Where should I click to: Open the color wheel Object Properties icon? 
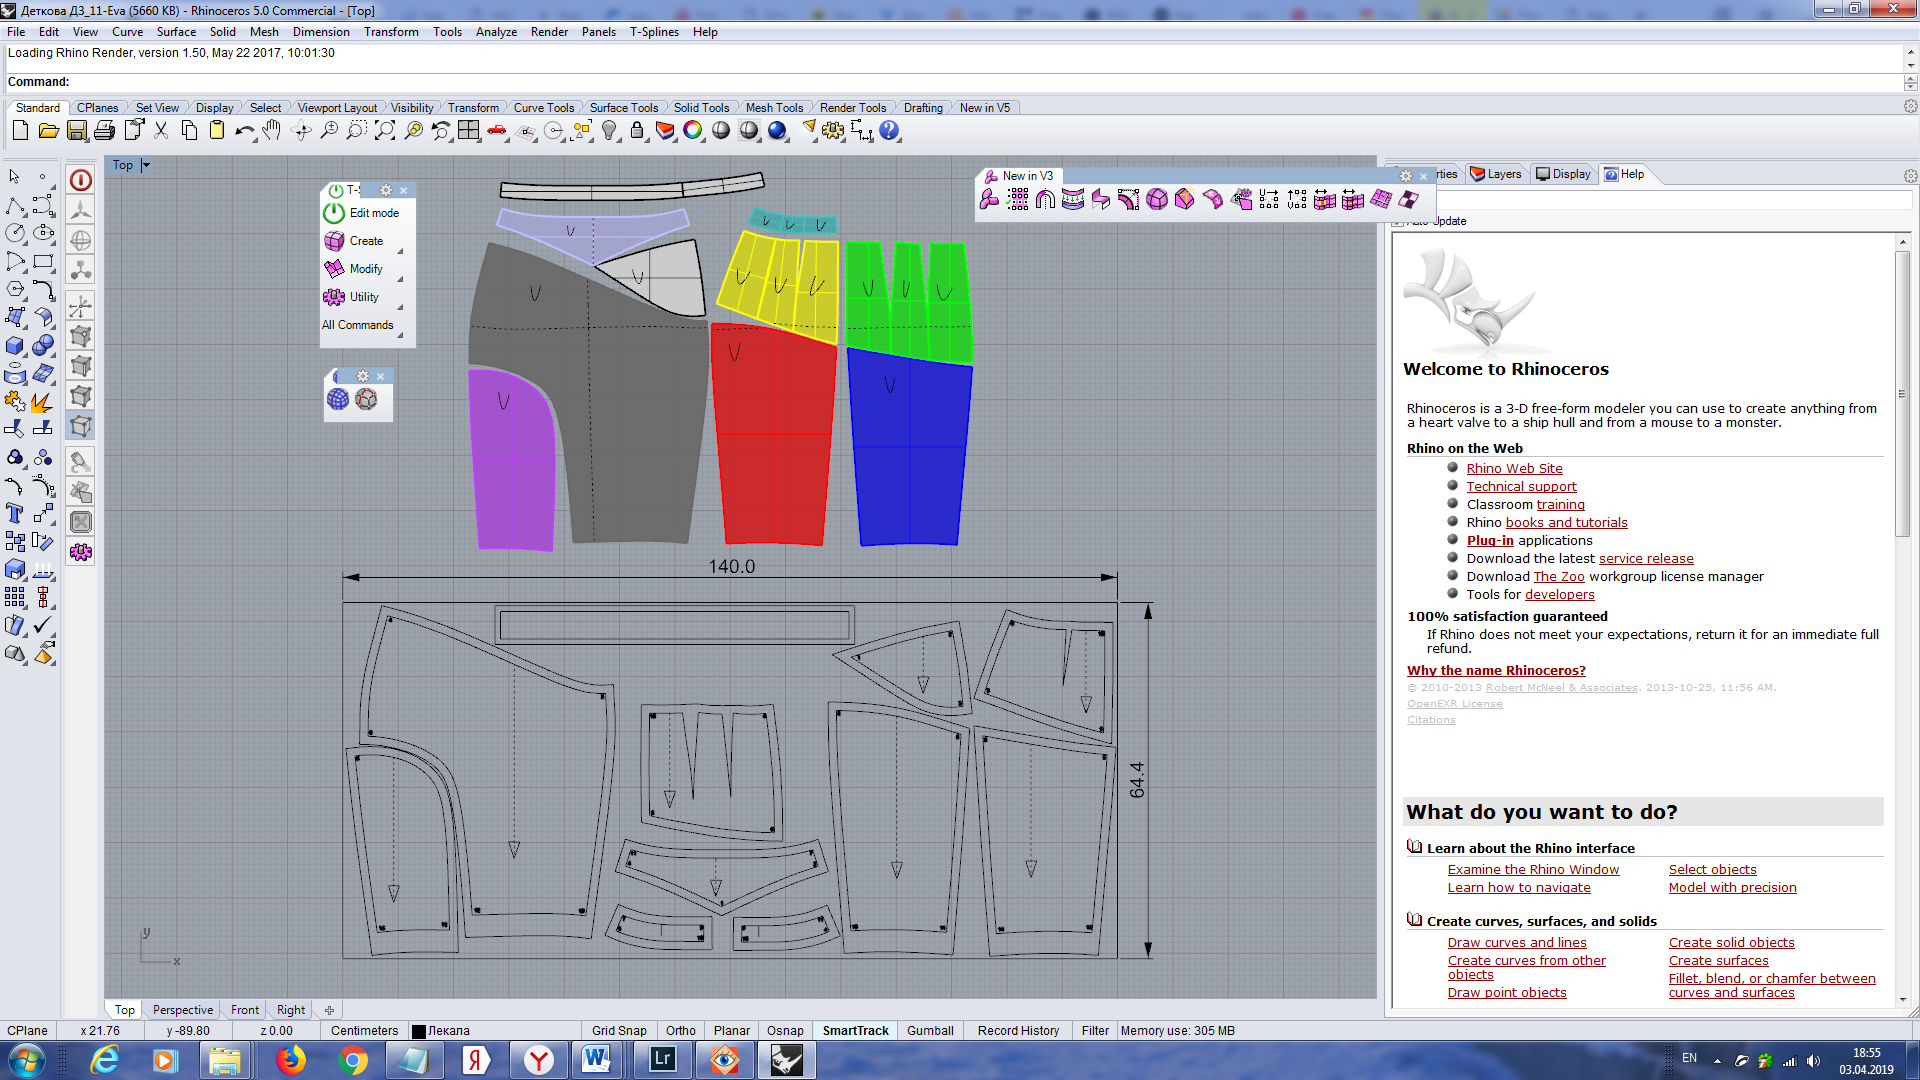[x=693, y=131]
